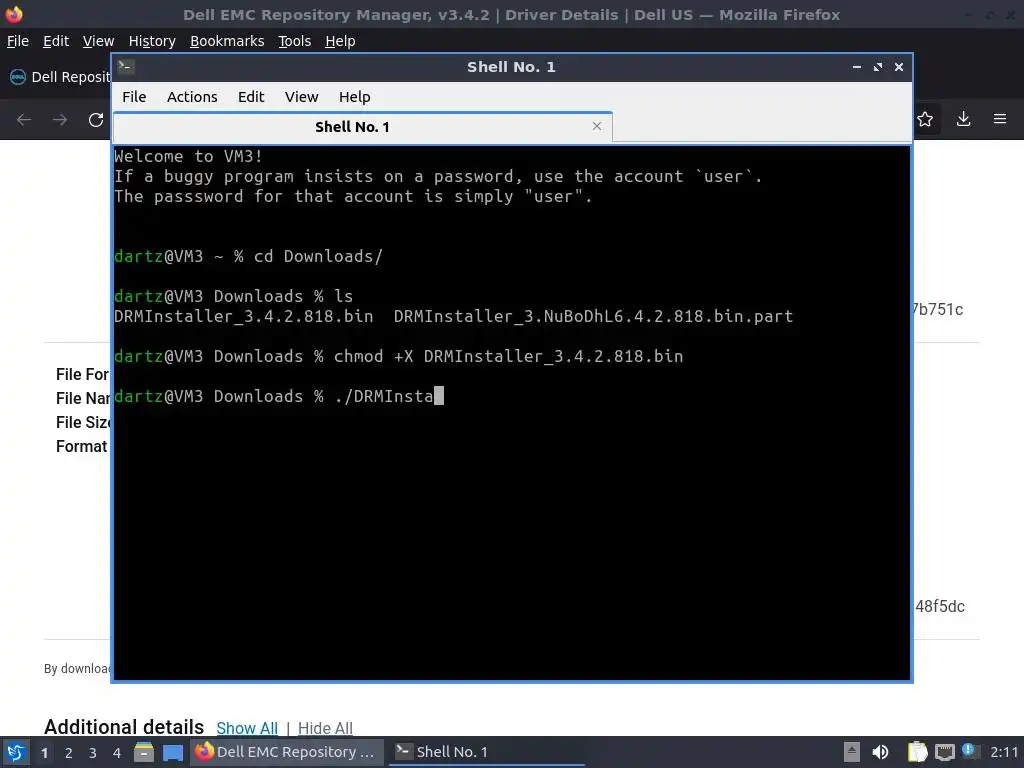This screenshot has height=768, width=1024.
Task: Click the Welcome to VM3! line
Action: coord(188,157)
